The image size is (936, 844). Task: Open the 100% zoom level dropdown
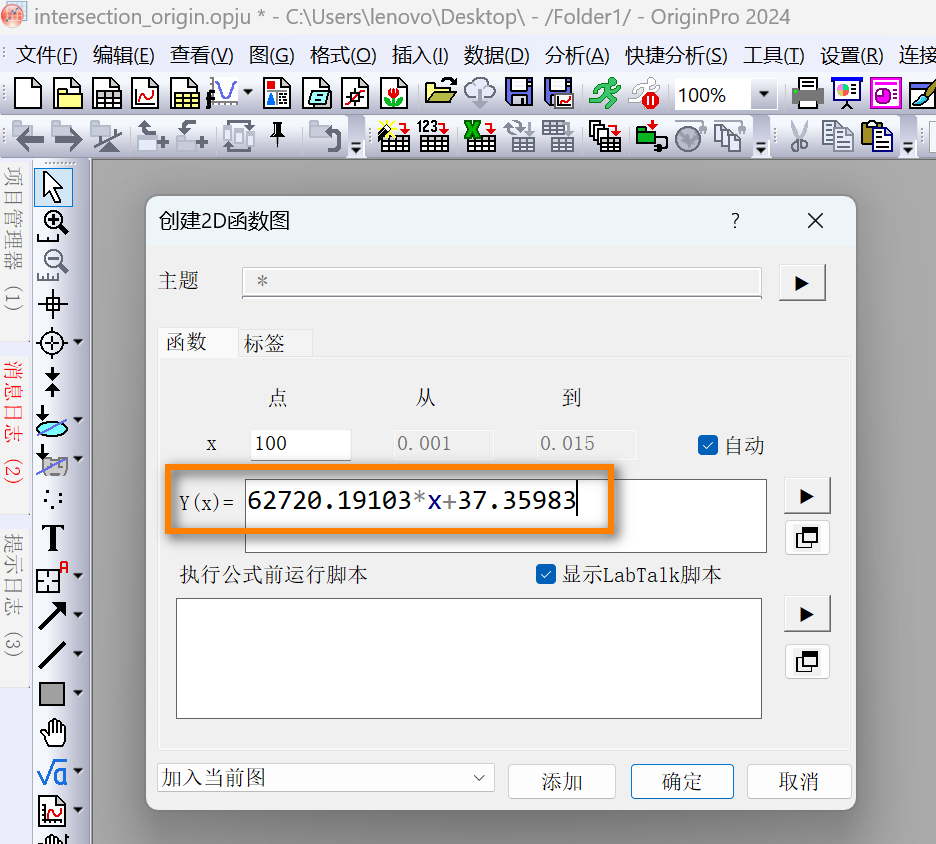point(764,95)
